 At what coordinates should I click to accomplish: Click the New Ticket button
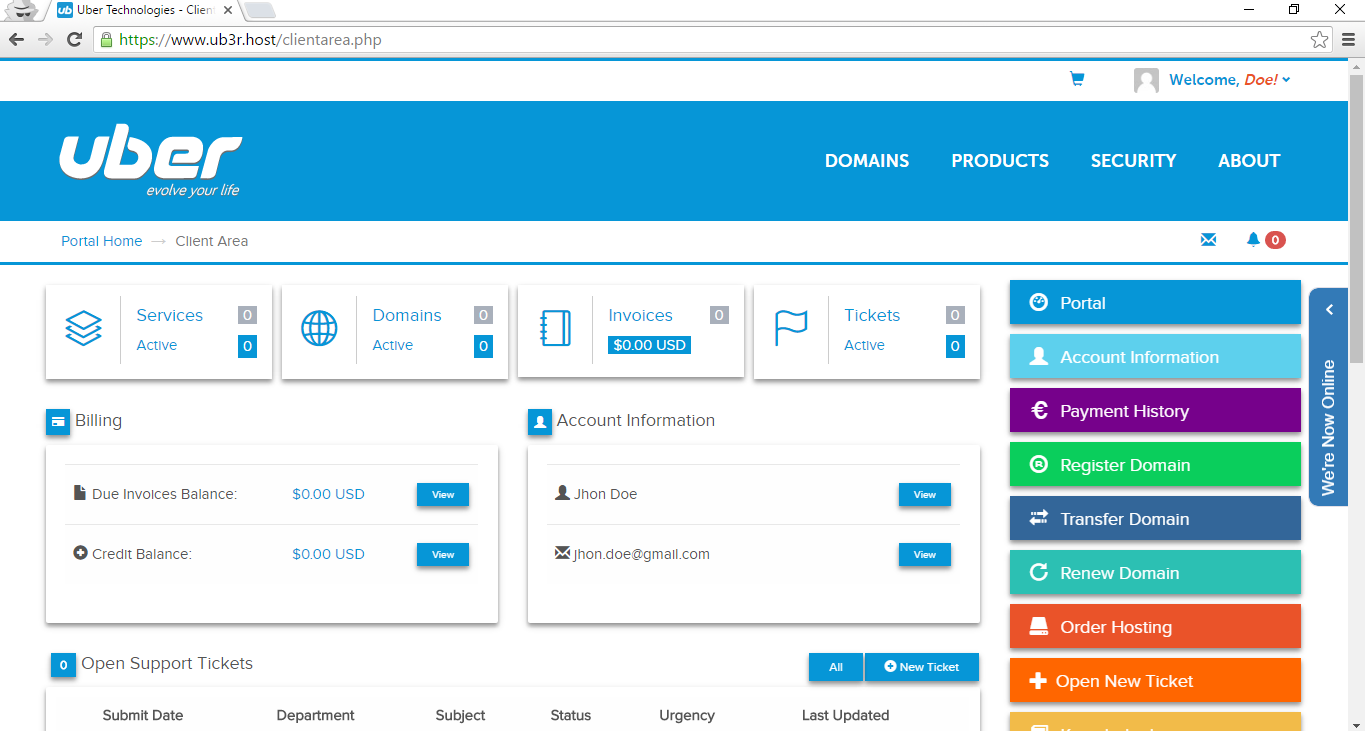[921, 667]
